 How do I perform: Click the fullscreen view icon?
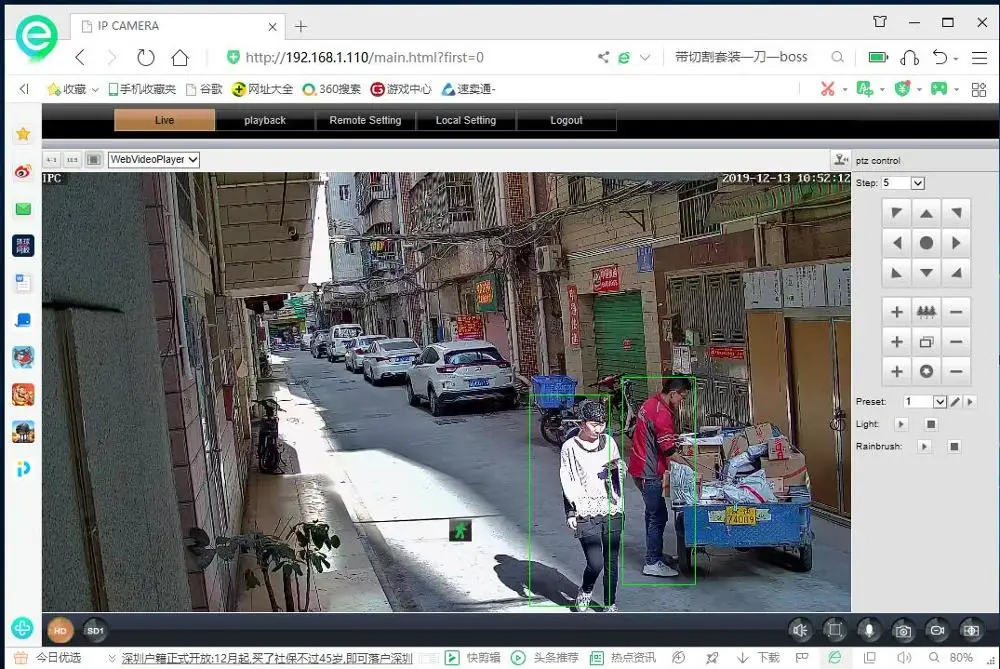(x=834, y=631)
